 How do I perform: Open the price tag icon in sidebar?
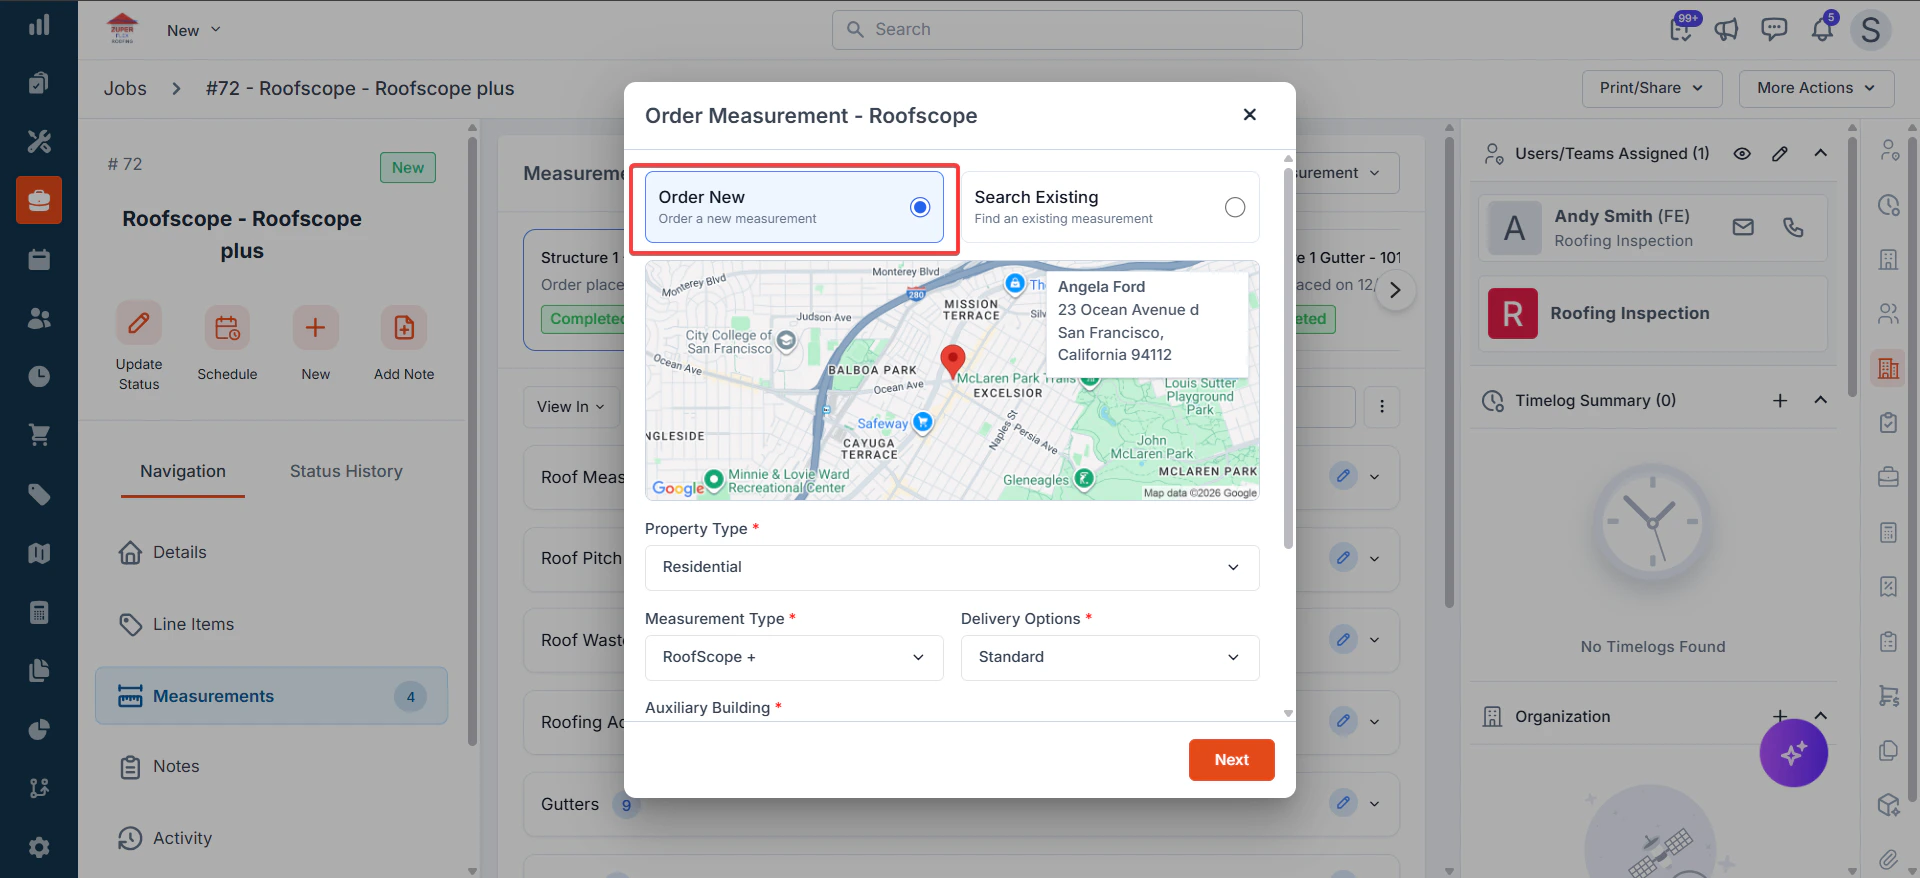pos(39,494)
